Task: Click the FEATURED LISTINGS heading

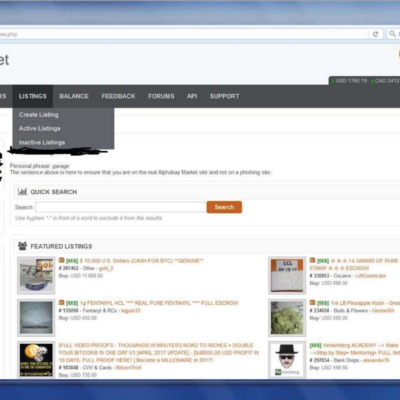Action: 61,246
